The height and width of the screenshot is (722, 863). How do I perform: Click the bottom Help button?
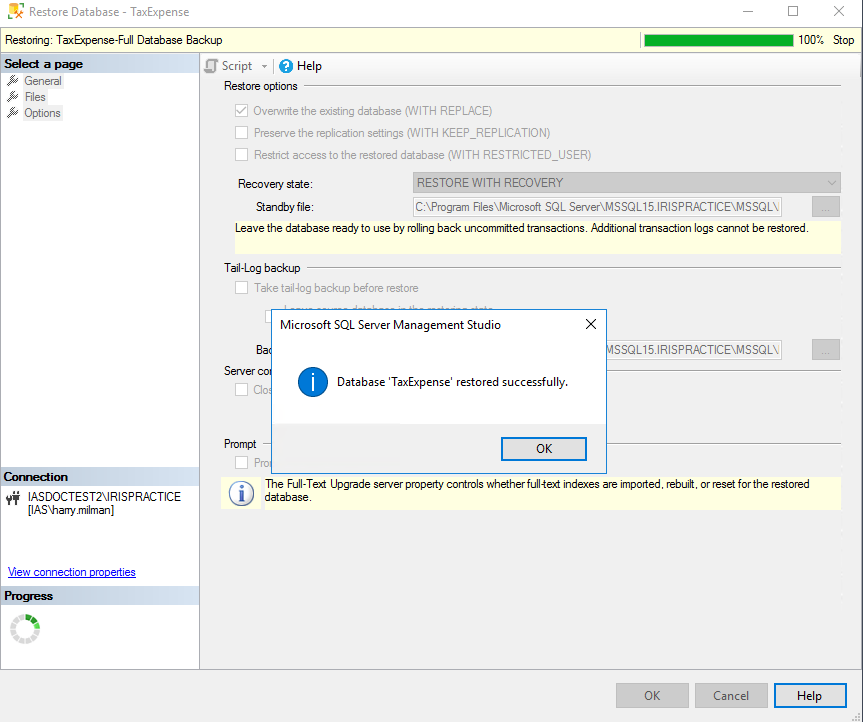click(x=810, y=696)
